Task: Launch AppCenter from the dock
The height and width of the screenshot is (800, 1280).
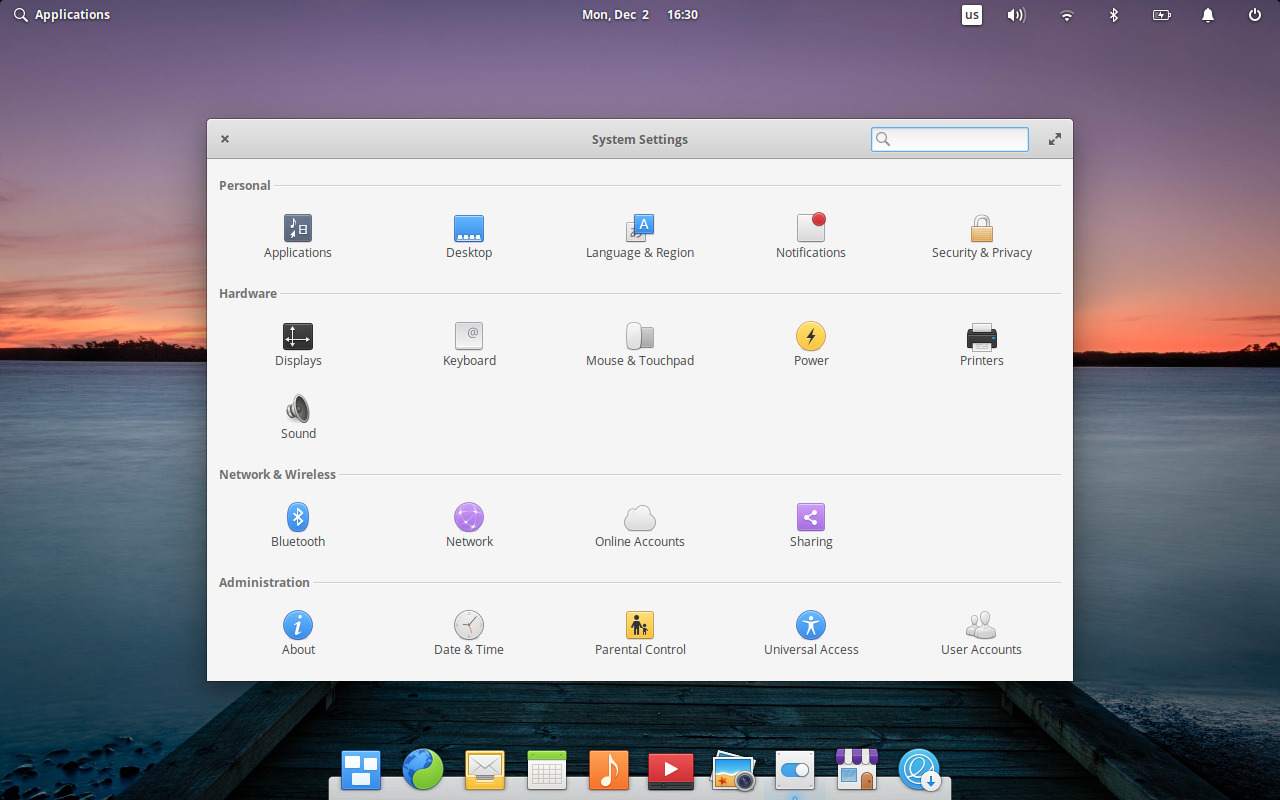Action: pyautogui.click(x=857, y=770)
